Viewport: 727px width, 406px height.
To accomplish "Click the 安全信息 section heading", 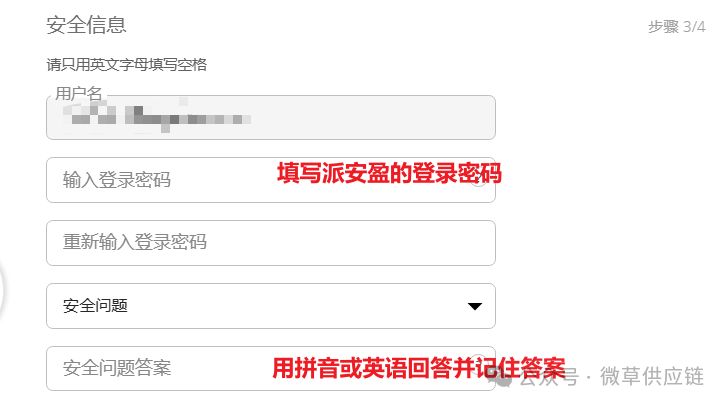I will click(86, 25).
